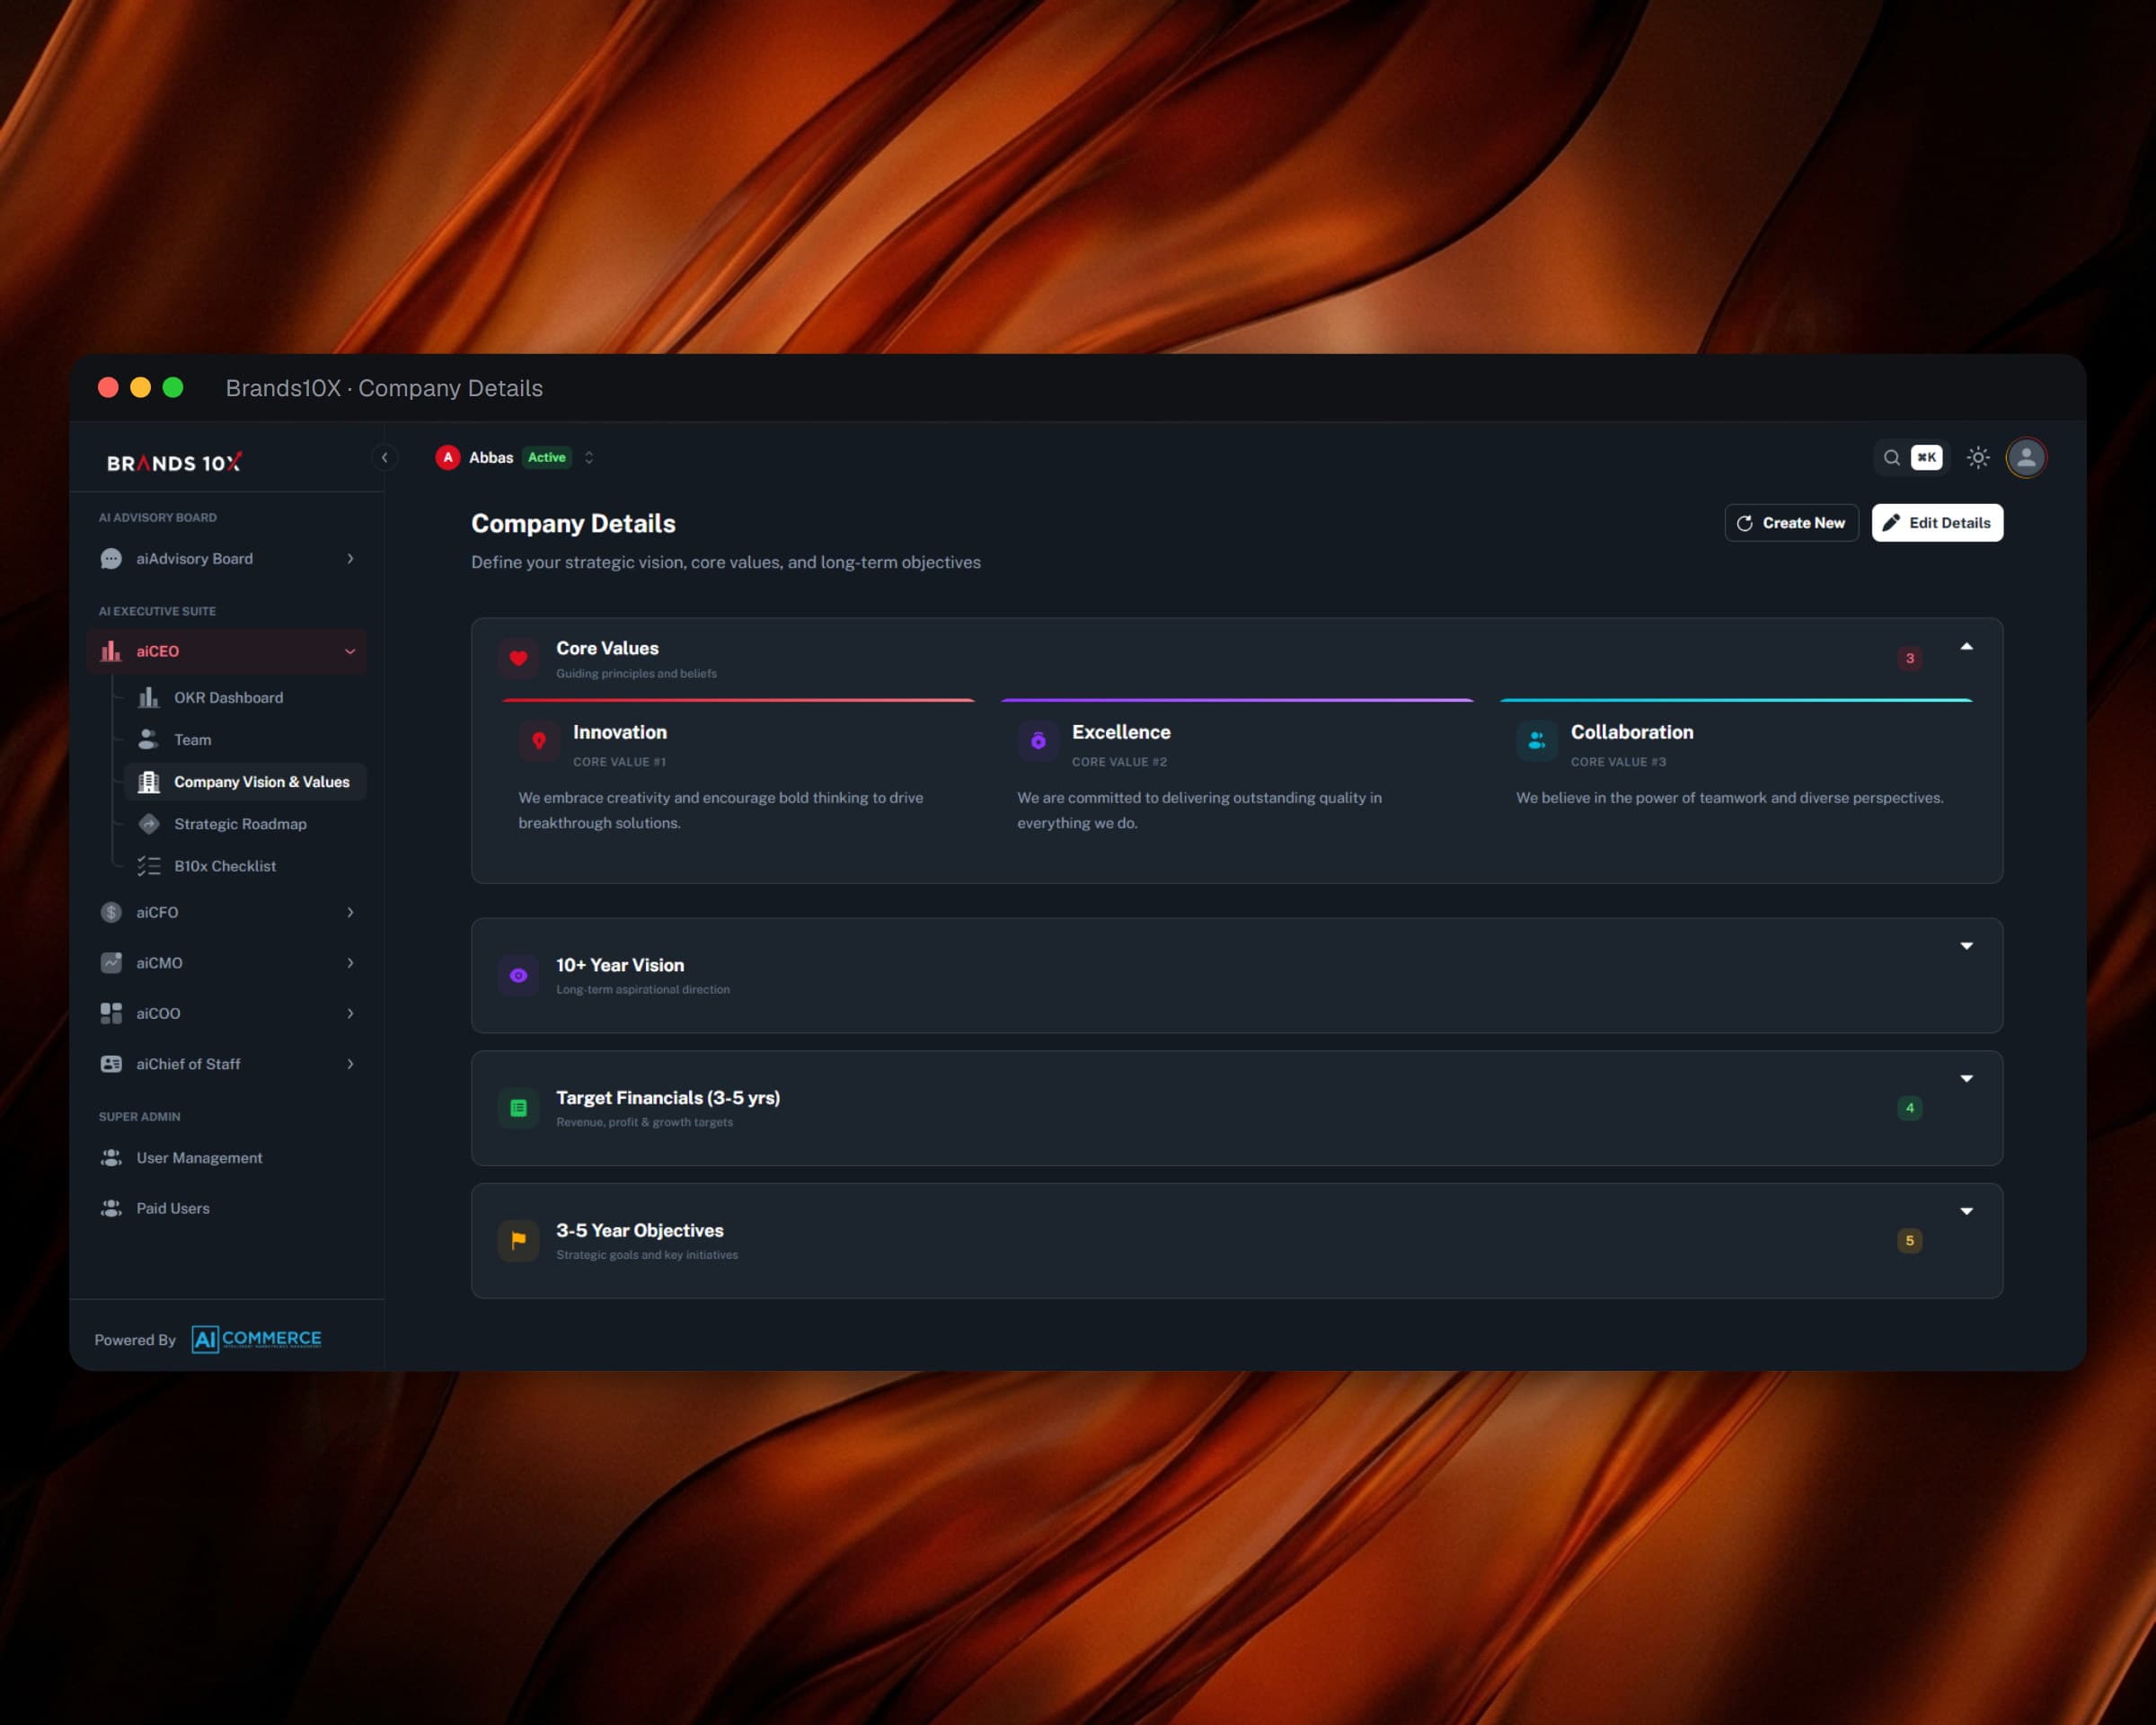Viewport: 2156px width, 1725px height.
Task: Click the aiChief of Staff ID card icon
Action: pyautogui.click(x=111, y=1064)
